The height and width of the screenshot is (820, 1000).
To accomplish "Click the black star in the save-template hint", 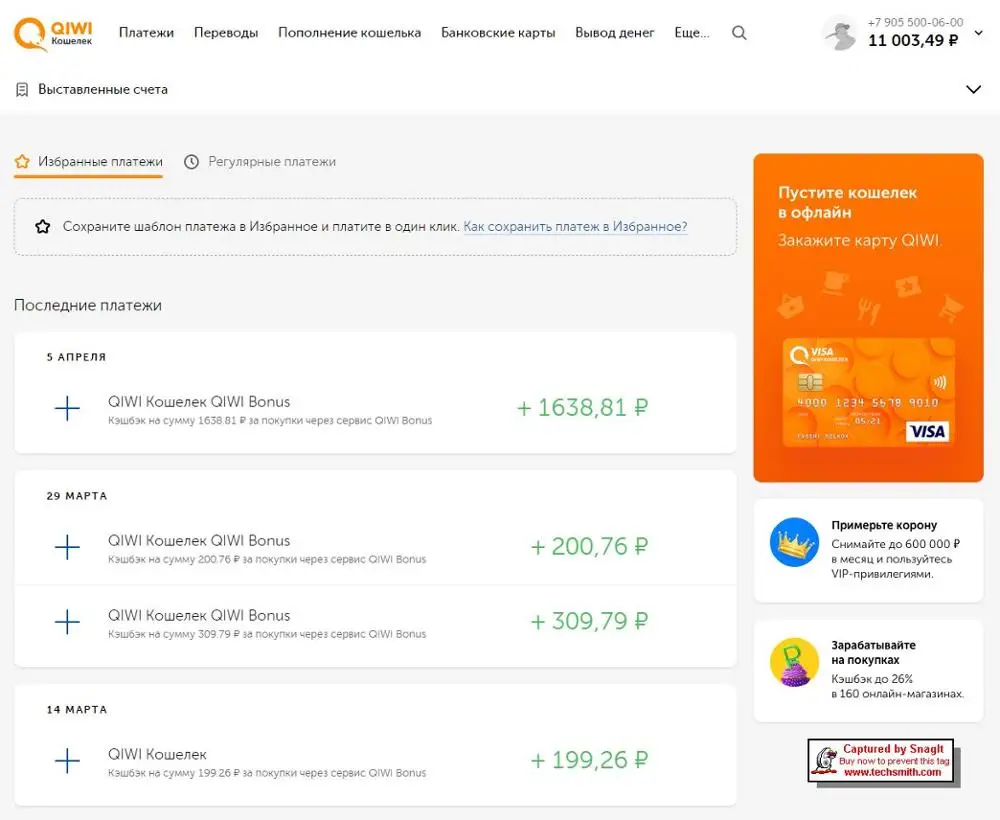I will coord(43,226).
